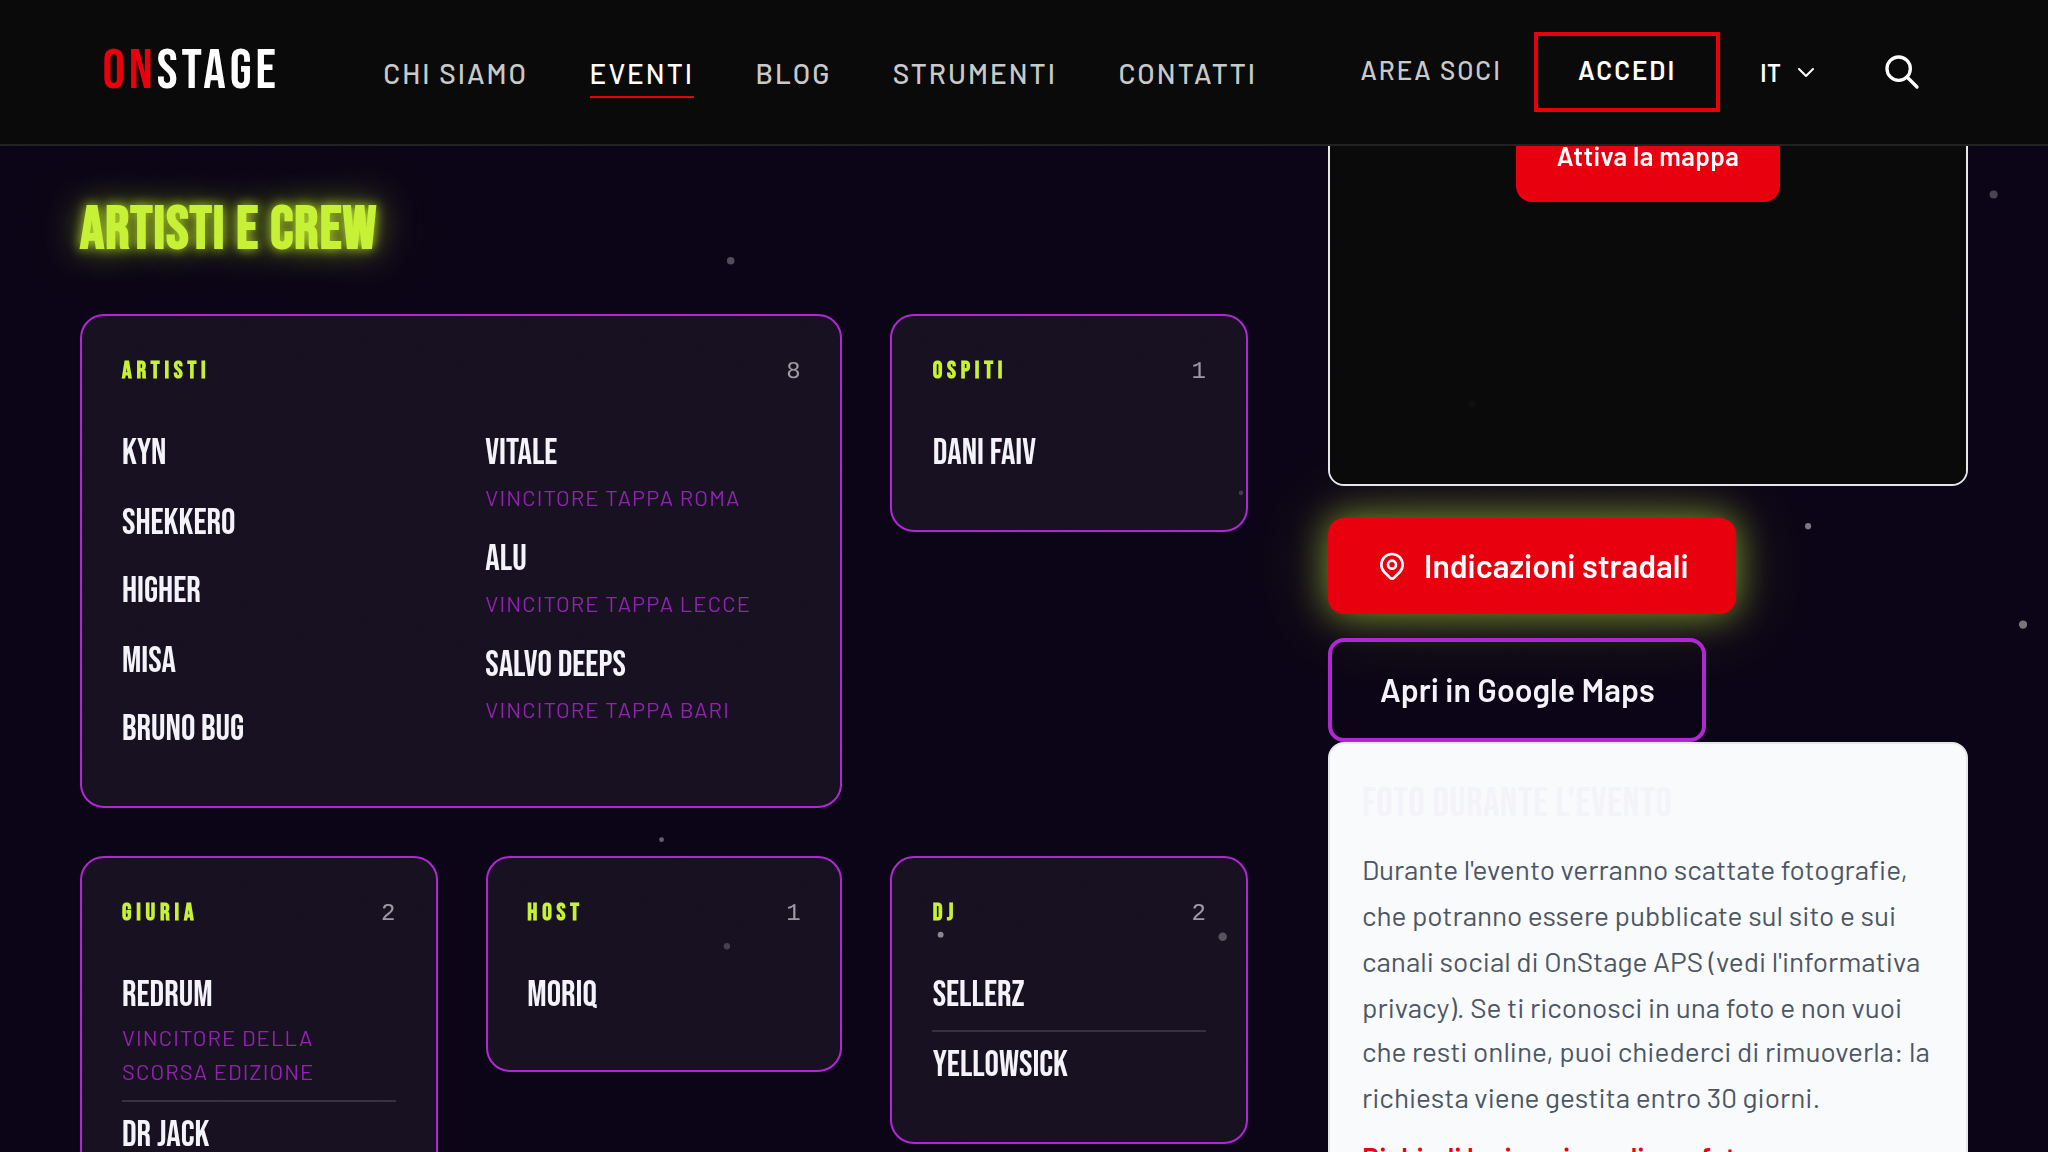The image size is (2048, 1152).
Task: Click the location pin icon in Indicazioni stradali
Action: tap(1391, 567)
